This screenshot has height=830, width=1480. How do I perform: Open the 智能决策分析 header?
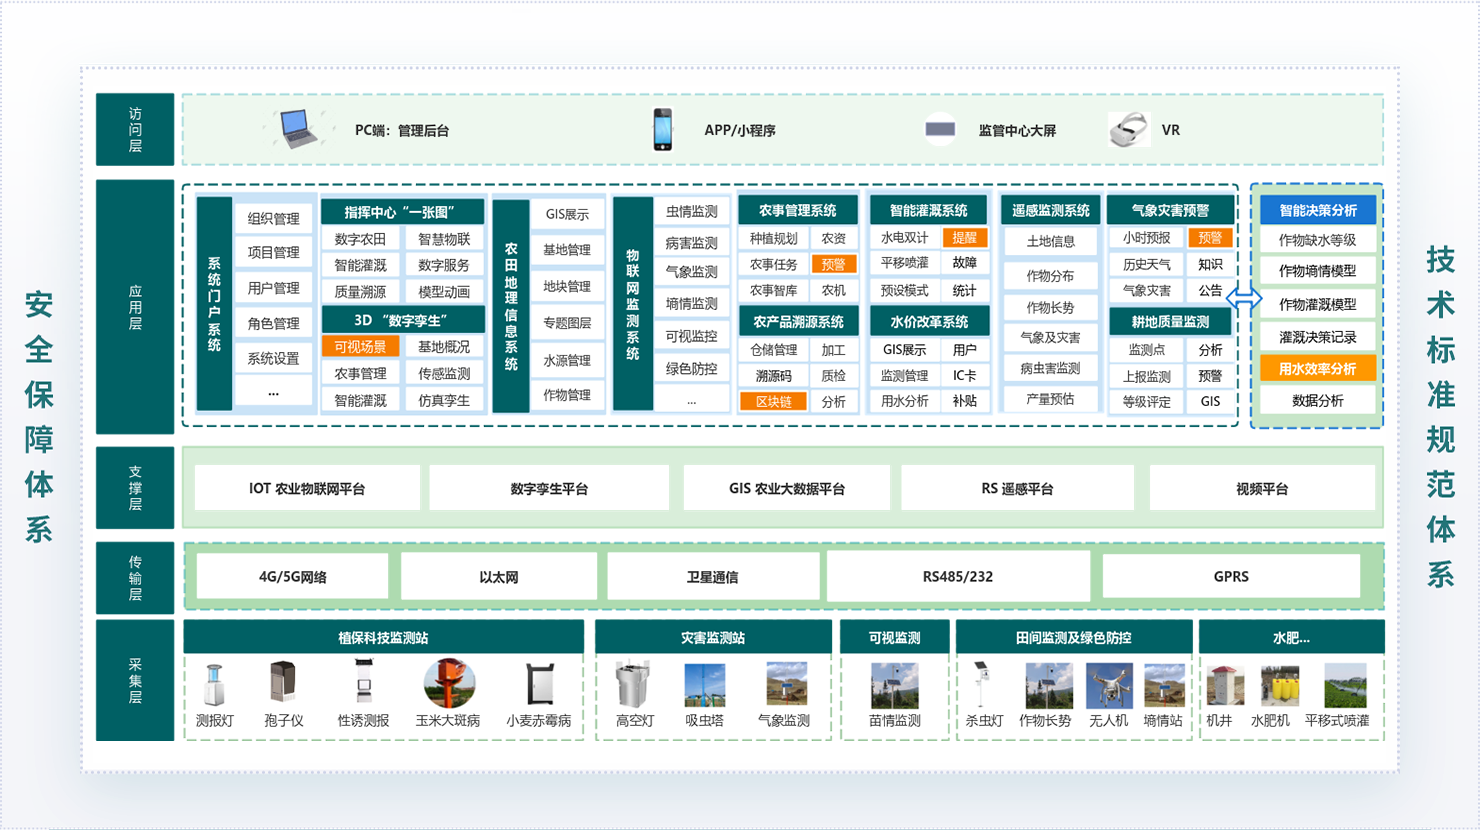1317,211
